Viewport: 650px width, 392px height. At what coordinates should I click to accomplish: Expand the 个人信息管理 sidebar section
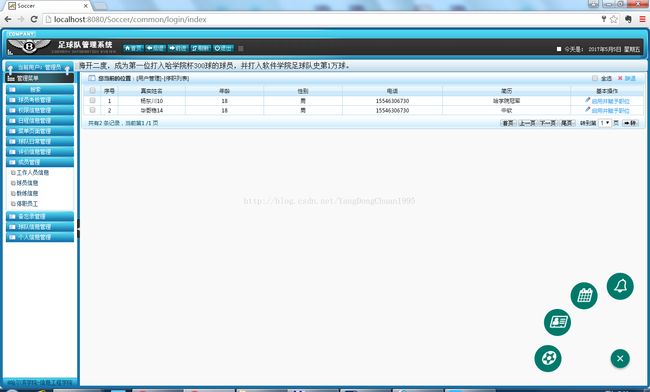tap(40, 237)
